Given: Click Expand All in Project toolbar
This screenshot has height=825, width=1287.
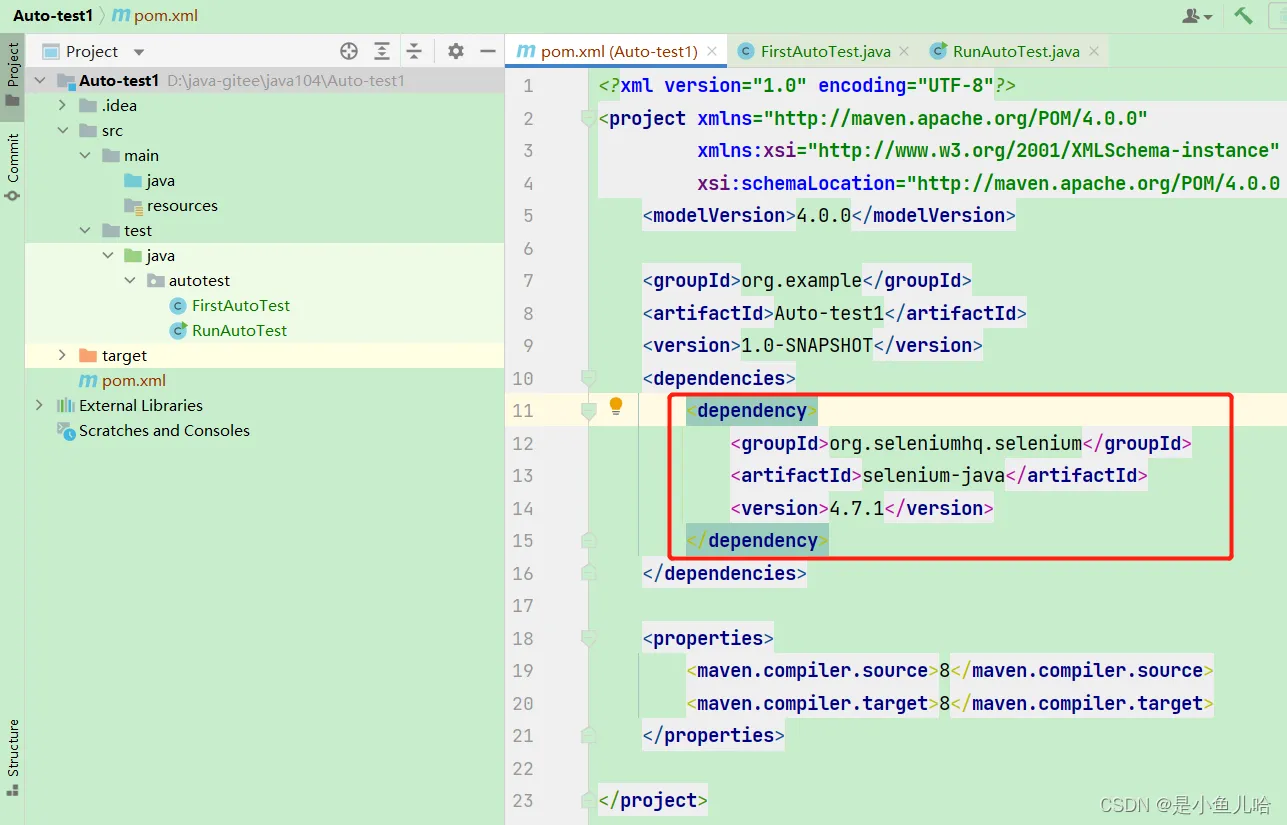Looking at the screenshot, I should pyautogui.click(x=382, y=51).
